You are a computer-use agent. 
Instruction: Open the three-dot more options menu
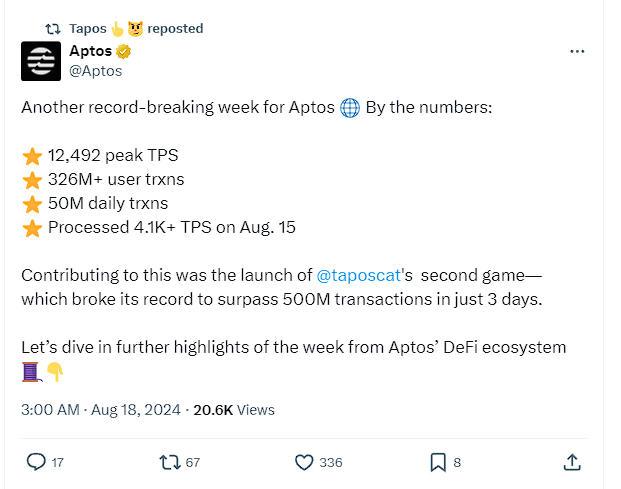pos(577,51)
